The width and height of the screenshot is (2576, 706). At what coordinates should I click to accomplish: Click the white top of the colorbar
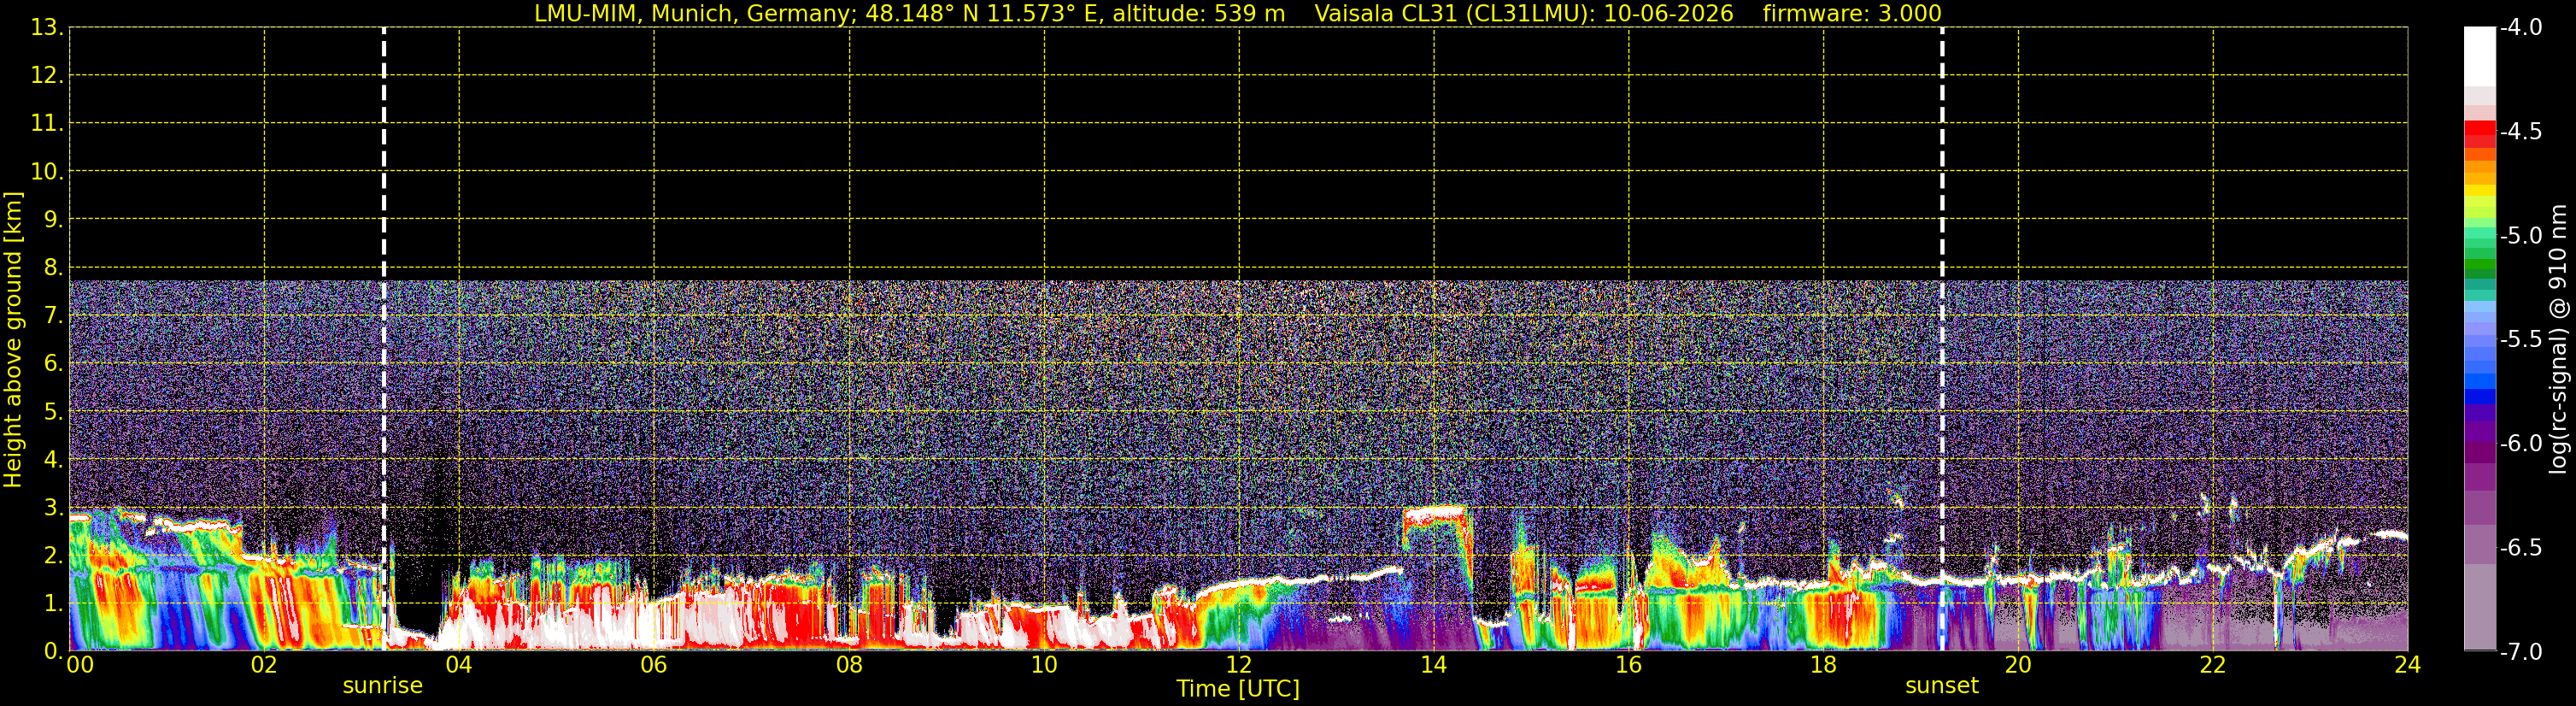2480,56
